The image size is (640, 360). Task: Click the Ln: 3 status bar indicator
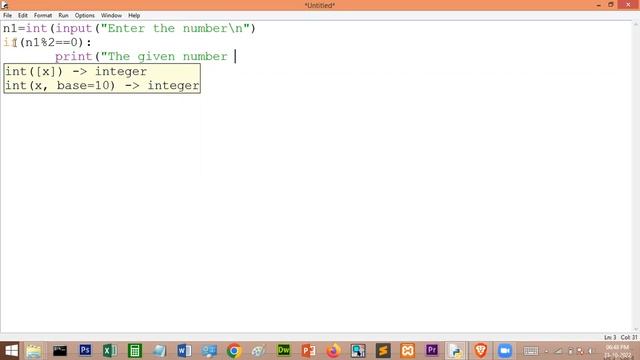tap(610, 338)
